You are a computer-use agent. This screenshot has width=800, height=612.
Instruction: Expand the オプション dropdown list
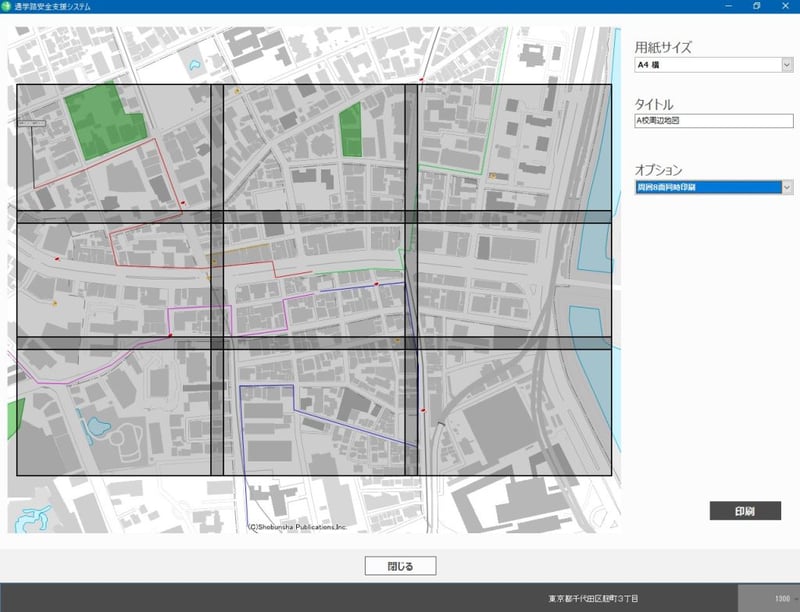tap(786, 187)
